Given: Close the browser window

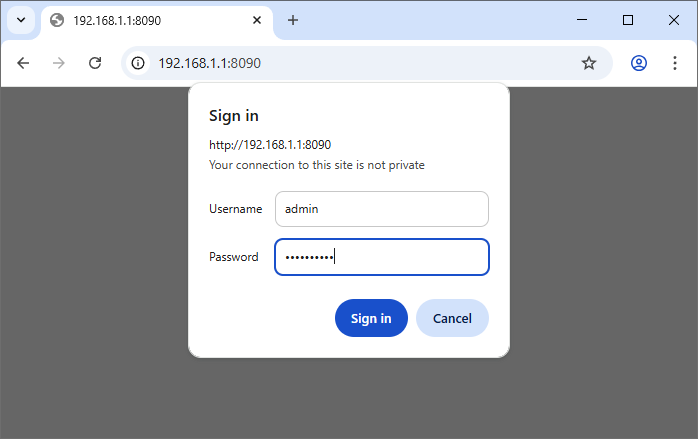Looking at the screenshot, I should click(x=674, y=20).
